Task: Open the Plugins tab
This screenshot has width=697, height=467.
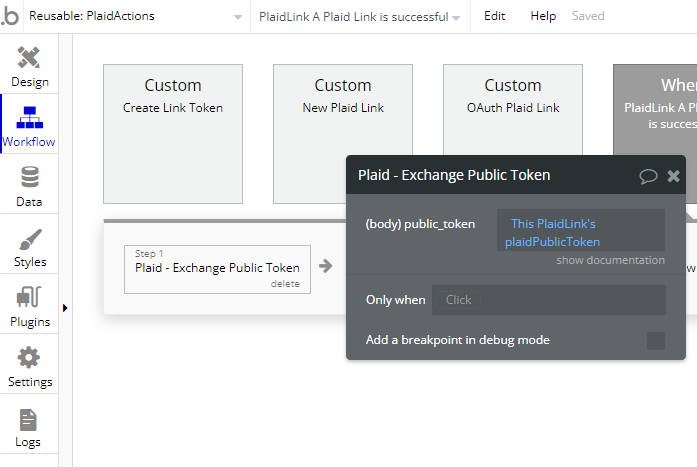Action: click(x=29, y=305)
